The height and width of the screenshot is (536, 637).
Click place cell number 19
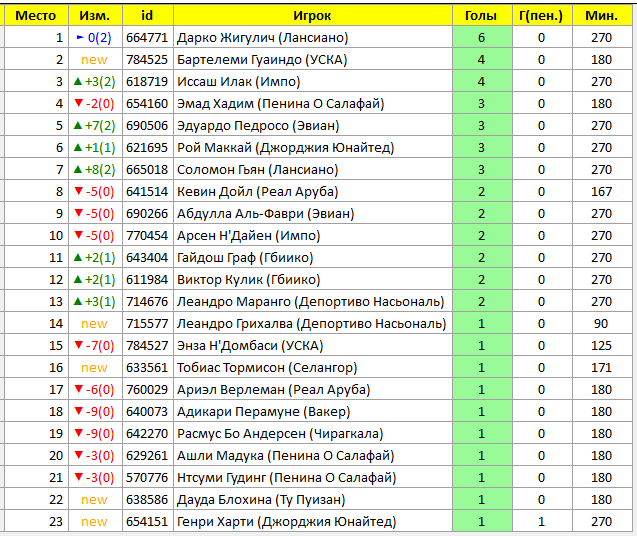click(x=36, y=434)
